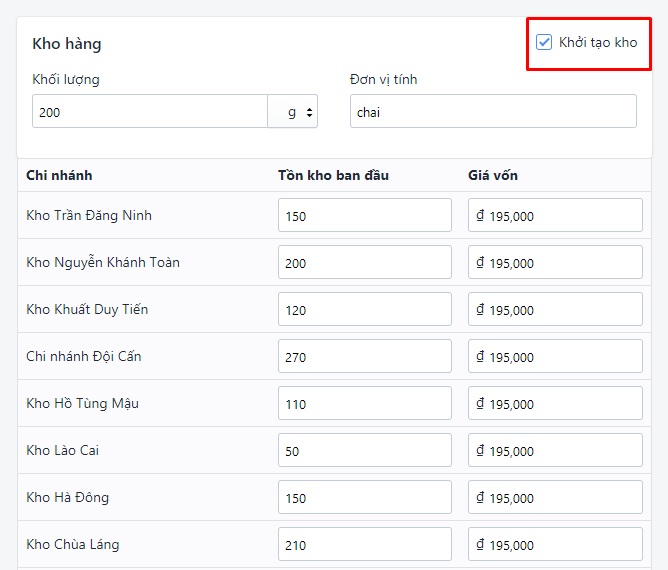
Task: Edit cost price for Chi nhánh Đội Cấn
Action: point(555,356)
